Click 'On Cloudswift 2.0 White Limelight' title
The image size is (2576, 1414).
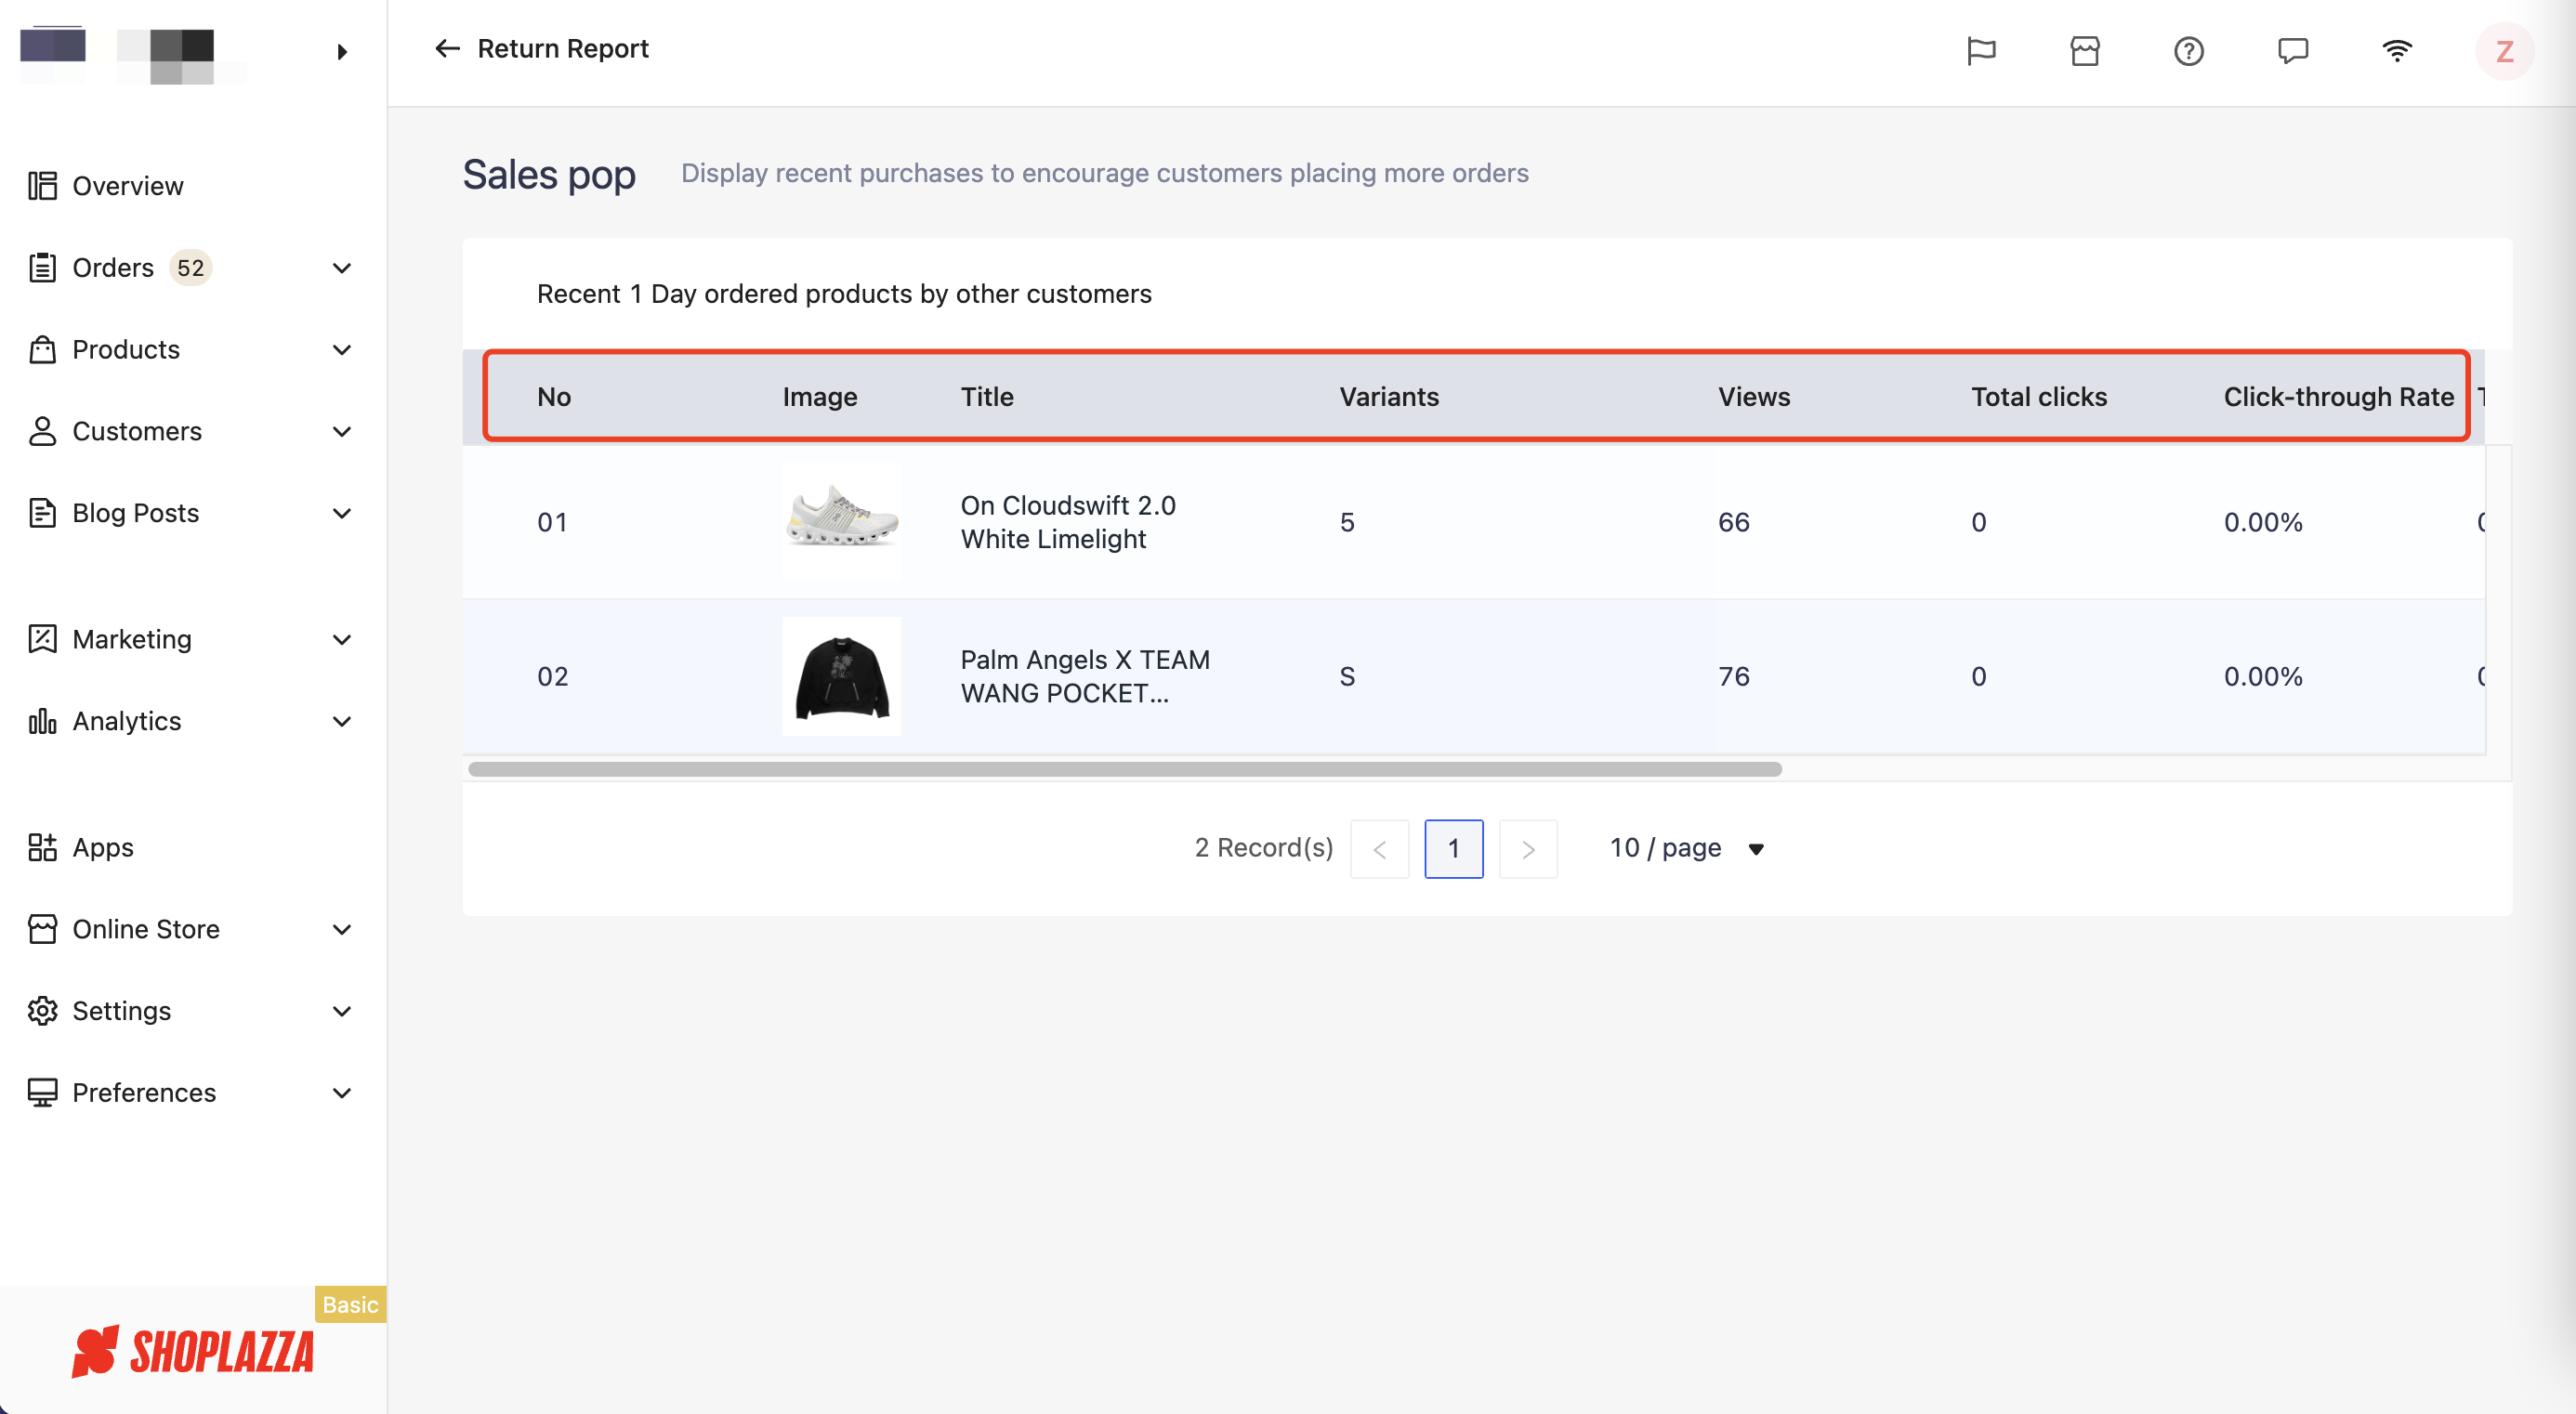coord(1068,522)
